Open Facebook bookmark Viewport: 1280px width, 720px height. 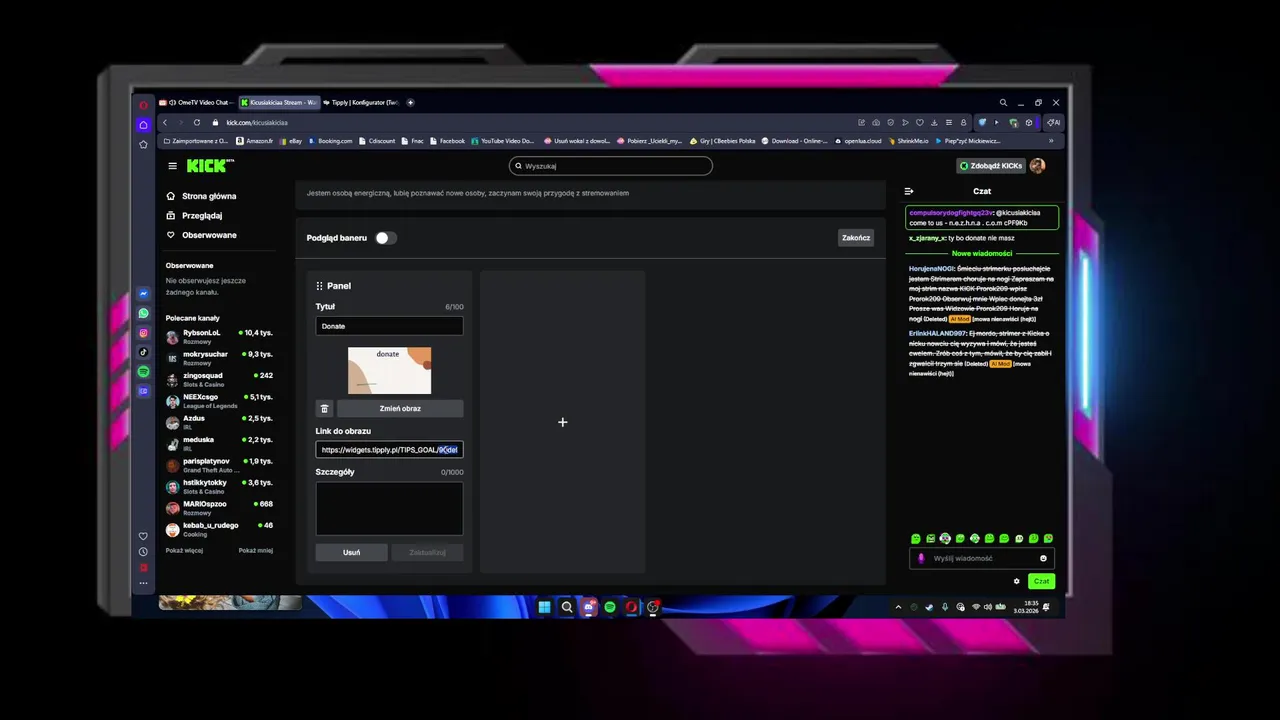[x=448, y=141]
